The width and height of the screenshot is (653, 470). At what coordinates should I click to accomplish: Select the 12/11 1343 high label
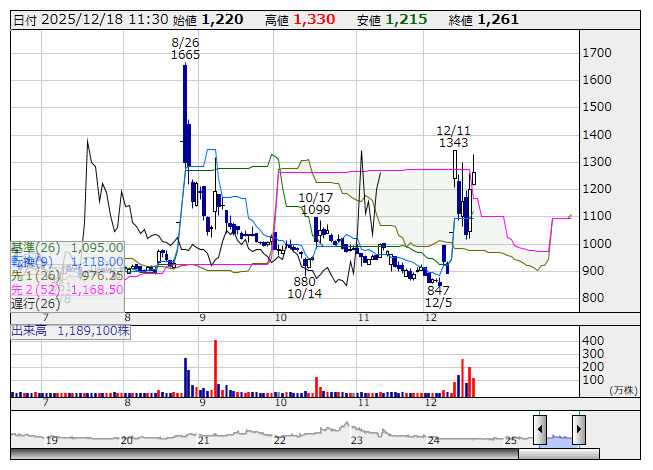(454, 137)
